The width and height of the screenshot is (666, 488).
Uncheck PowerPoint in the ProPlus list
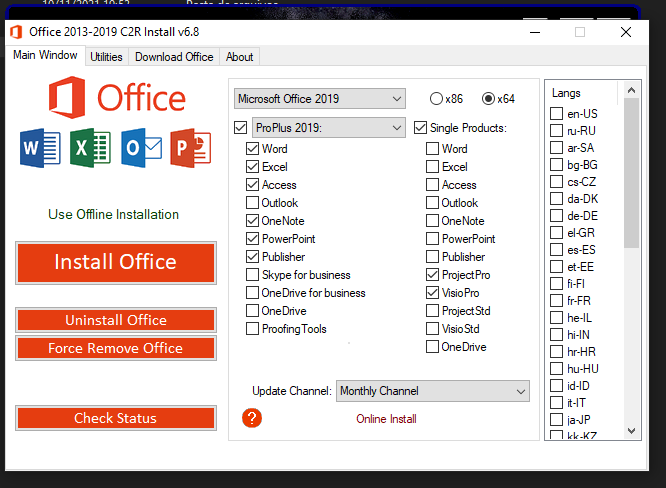252,239
